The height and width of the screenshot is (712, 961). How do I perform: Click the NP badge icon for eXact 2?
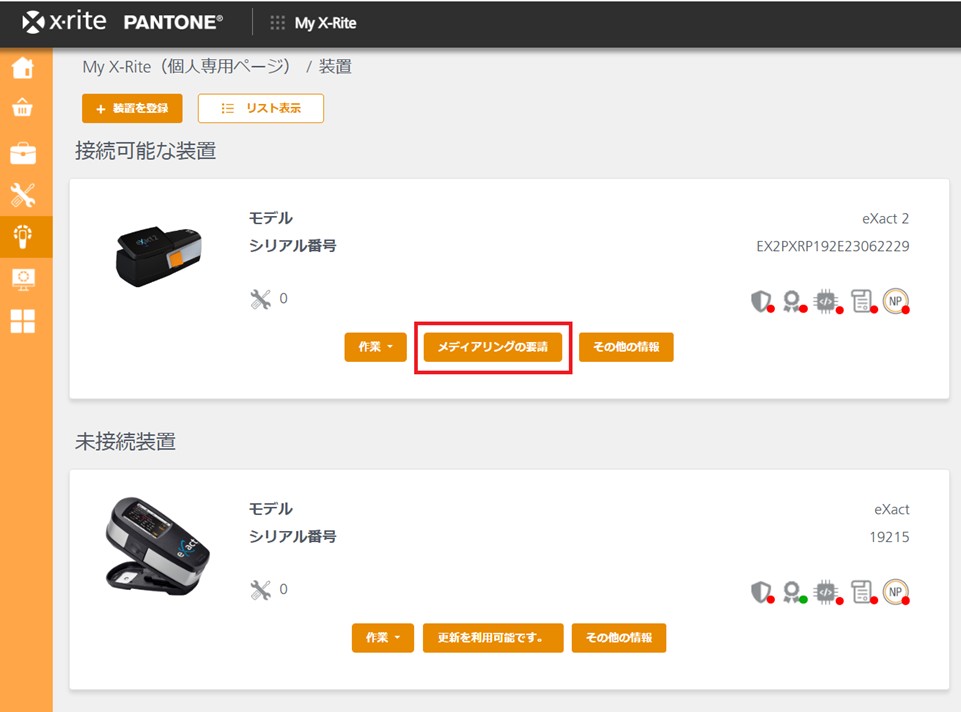coord(895,301)
